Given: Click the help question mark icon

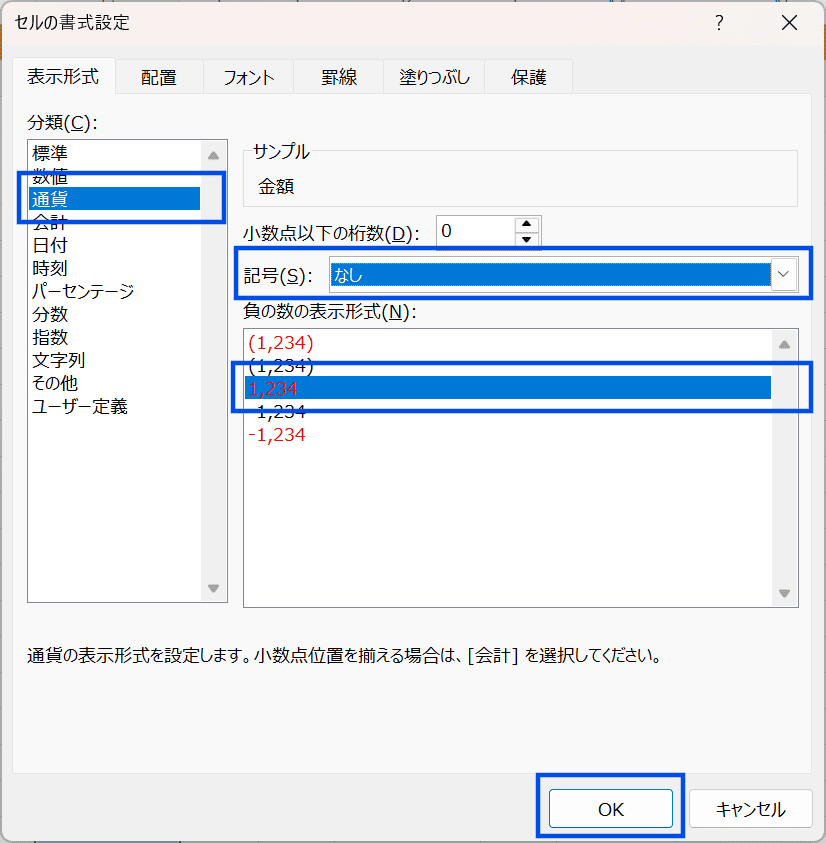Looking at the screenshot, I should pos(719,23).
